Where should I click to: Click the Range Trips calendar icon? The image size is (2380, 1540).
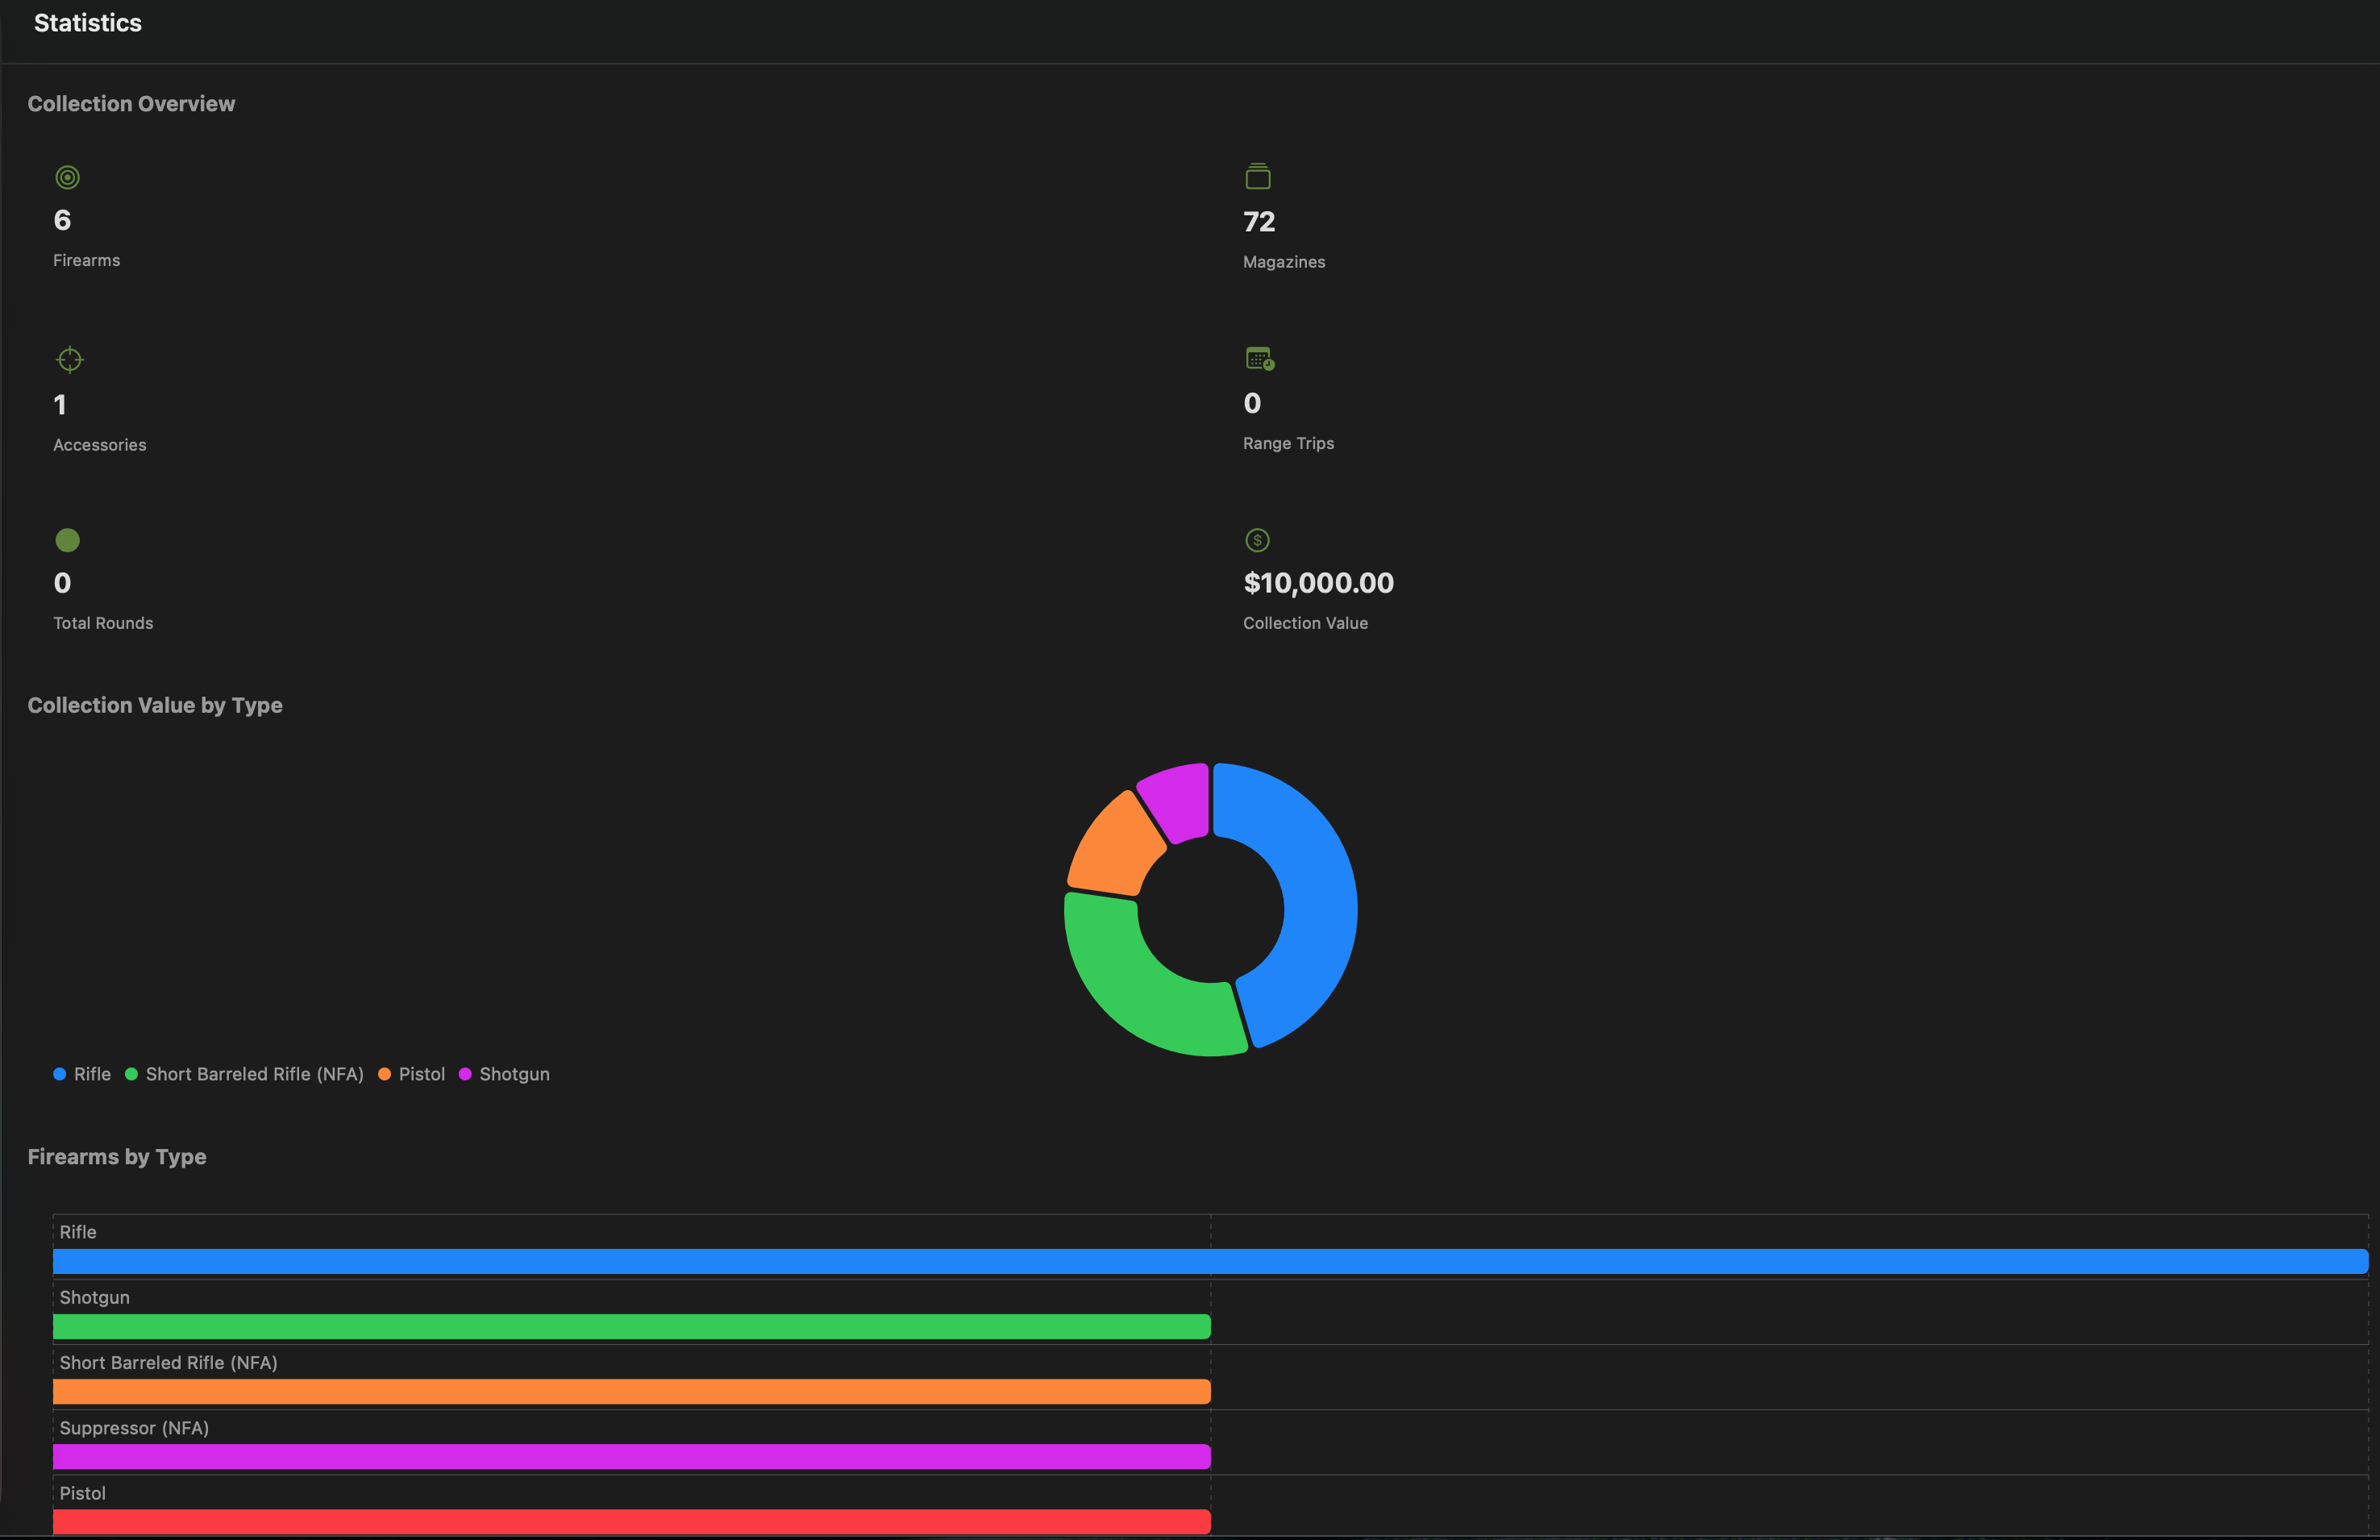tap(1259, 359)
